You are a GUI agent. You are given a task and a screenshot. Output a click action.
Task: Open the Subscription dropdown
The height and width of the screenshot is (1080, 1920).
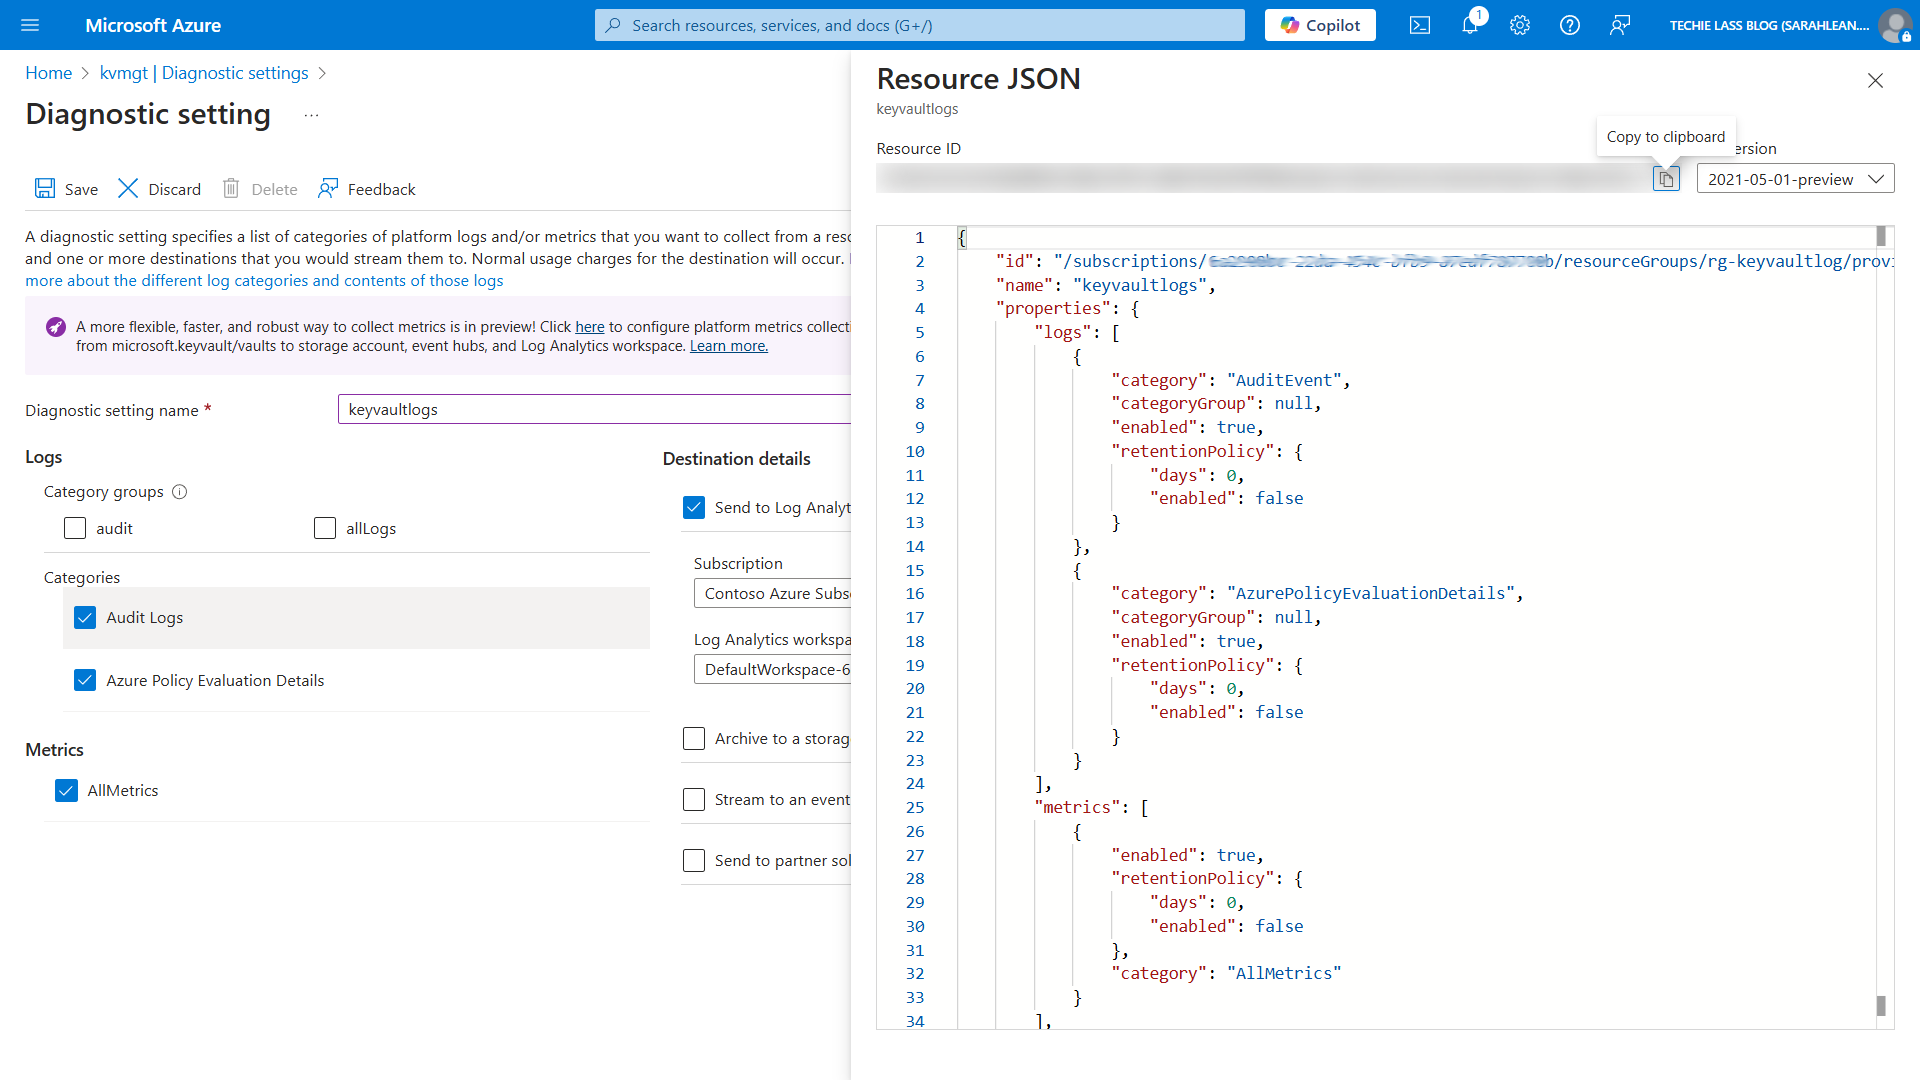pos(790,593)
